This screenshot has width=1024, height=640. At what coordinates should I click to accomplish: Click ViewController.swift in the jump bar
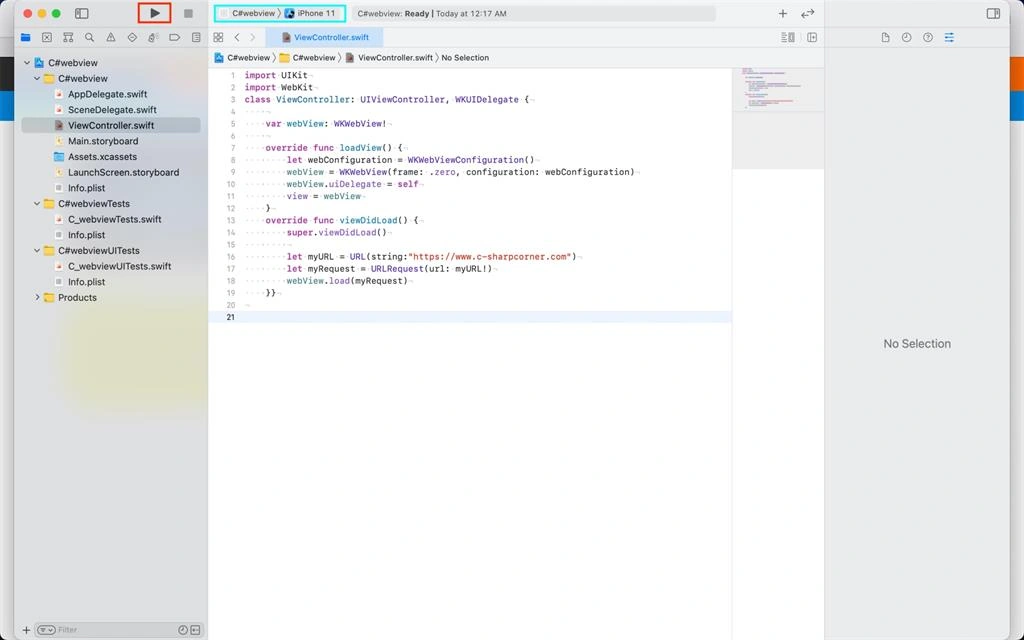point(389,57)
